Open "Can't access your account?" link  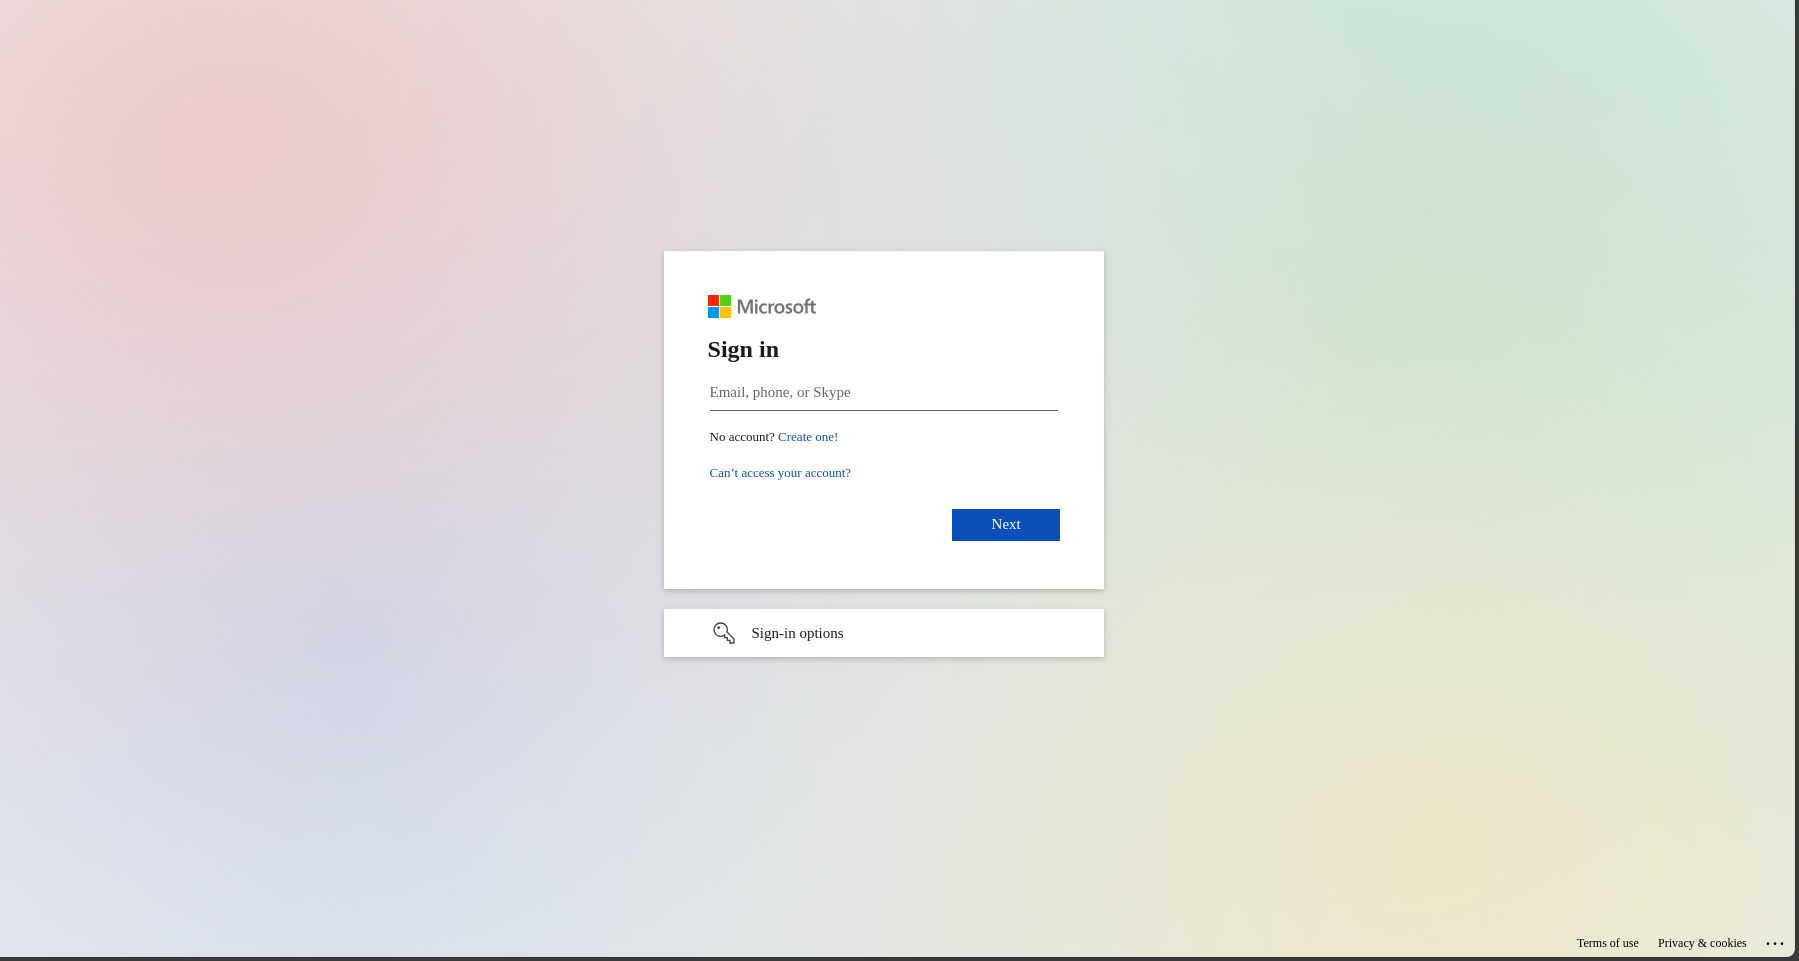780,473
